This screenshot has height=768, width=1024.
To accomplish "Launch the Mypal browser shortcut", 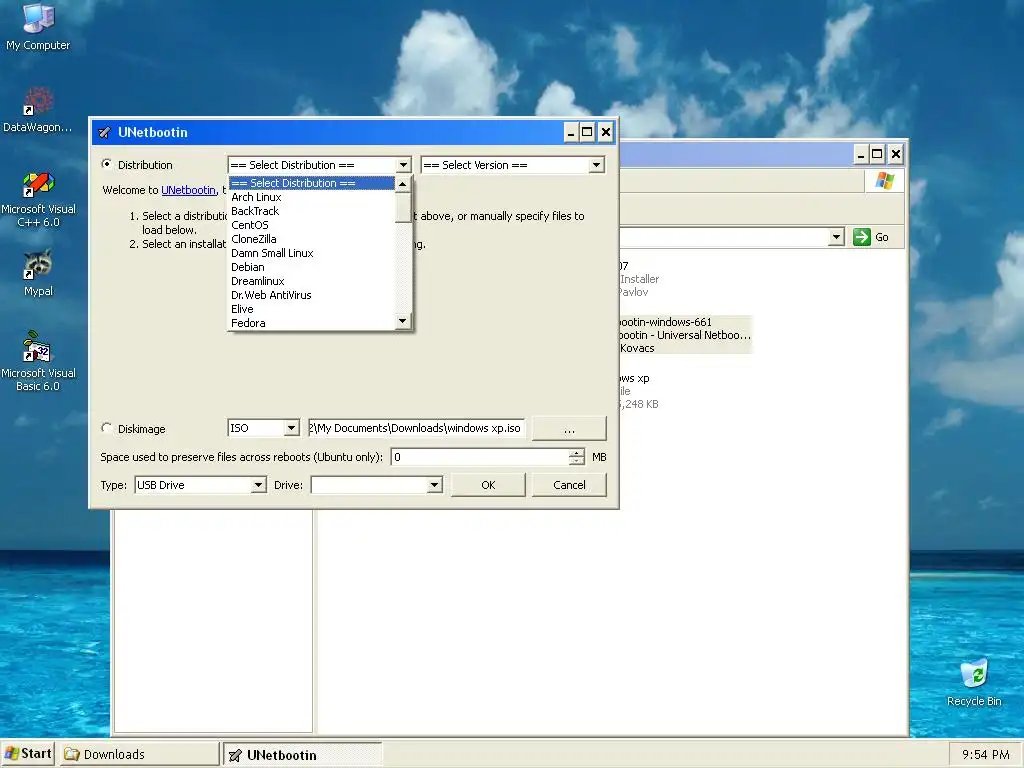I will (38, 274).
